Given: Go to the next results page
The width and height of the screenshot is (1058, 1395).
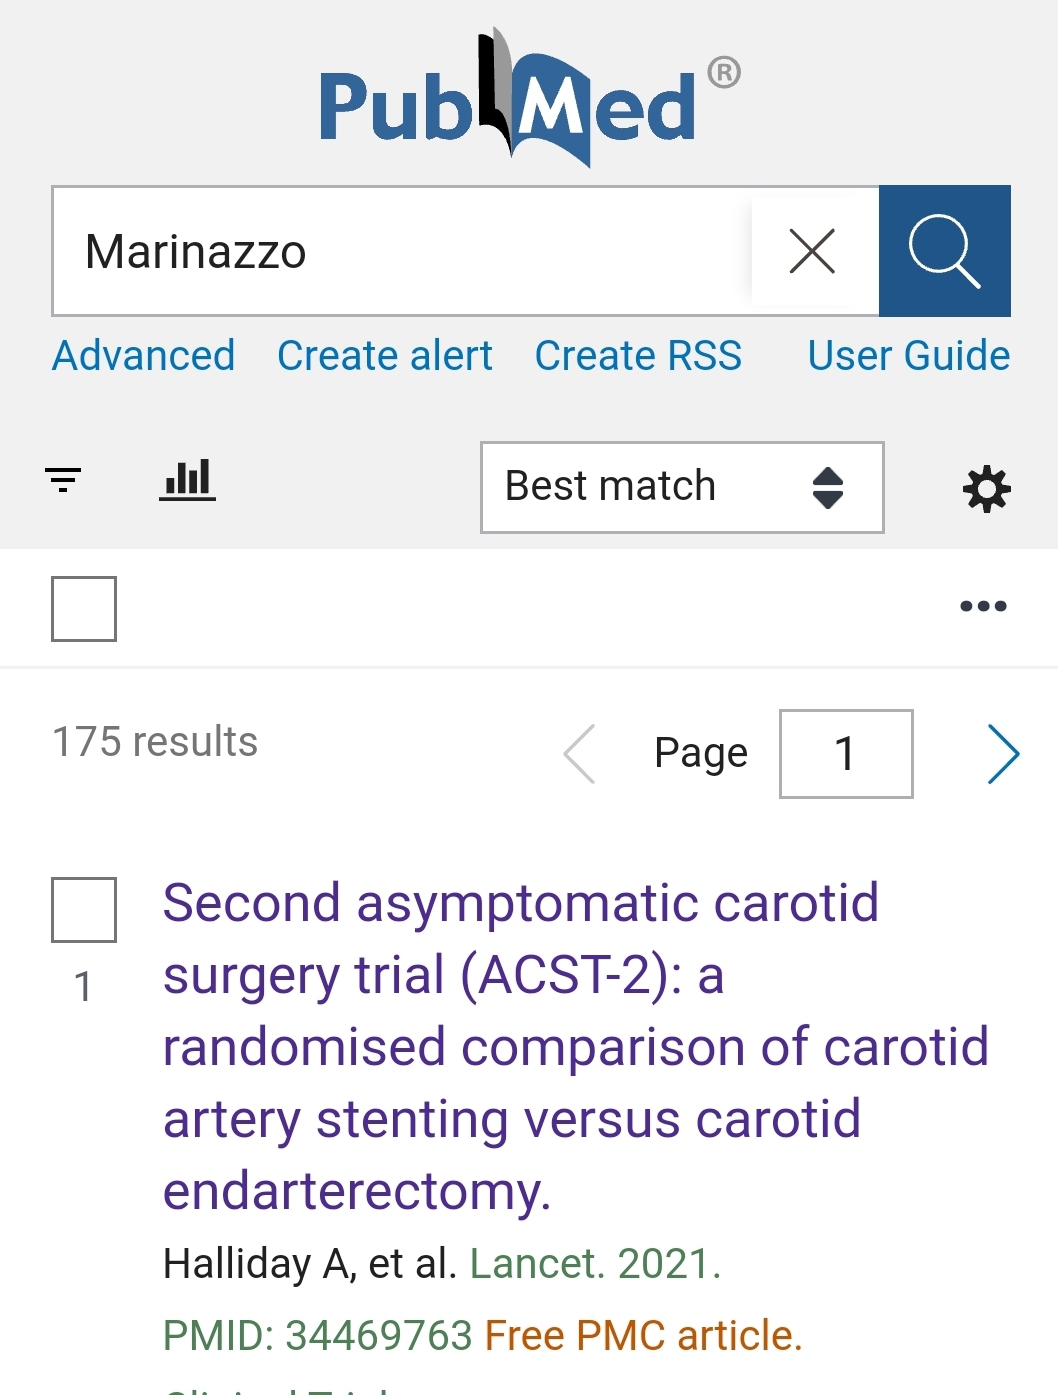Looking at the screenshot, I should click(x=1003, y=754).
